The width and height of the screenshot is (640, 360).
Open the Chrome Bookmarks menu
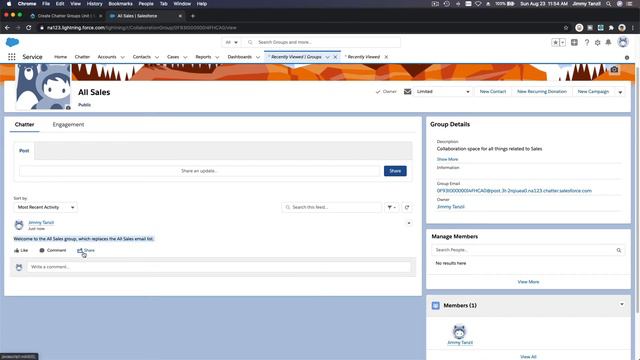(x=120, y=4)
